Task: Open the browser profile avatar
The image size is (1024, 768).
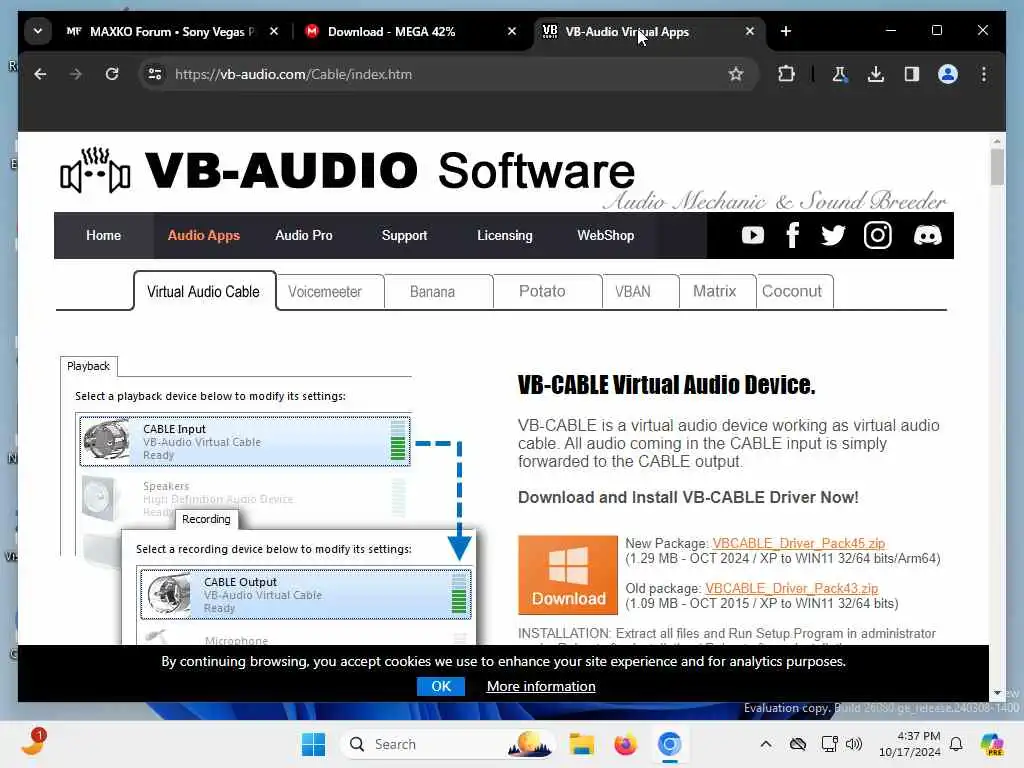Action: [x=948, y=74]
